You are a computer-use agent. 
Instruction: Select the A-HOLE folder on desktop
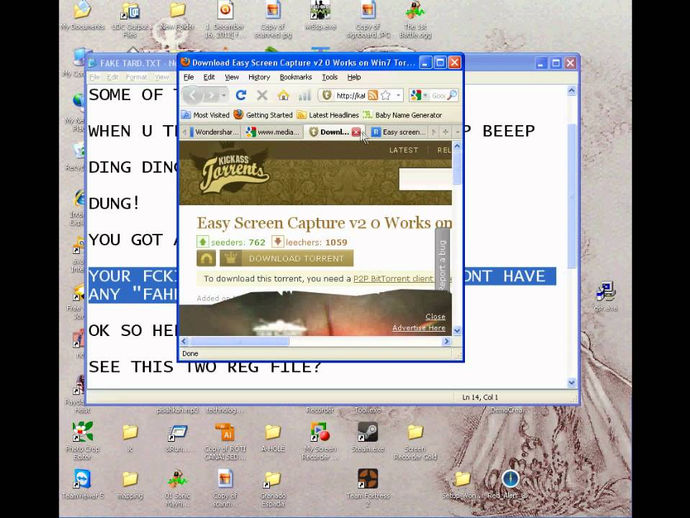(x=273, y=437)
